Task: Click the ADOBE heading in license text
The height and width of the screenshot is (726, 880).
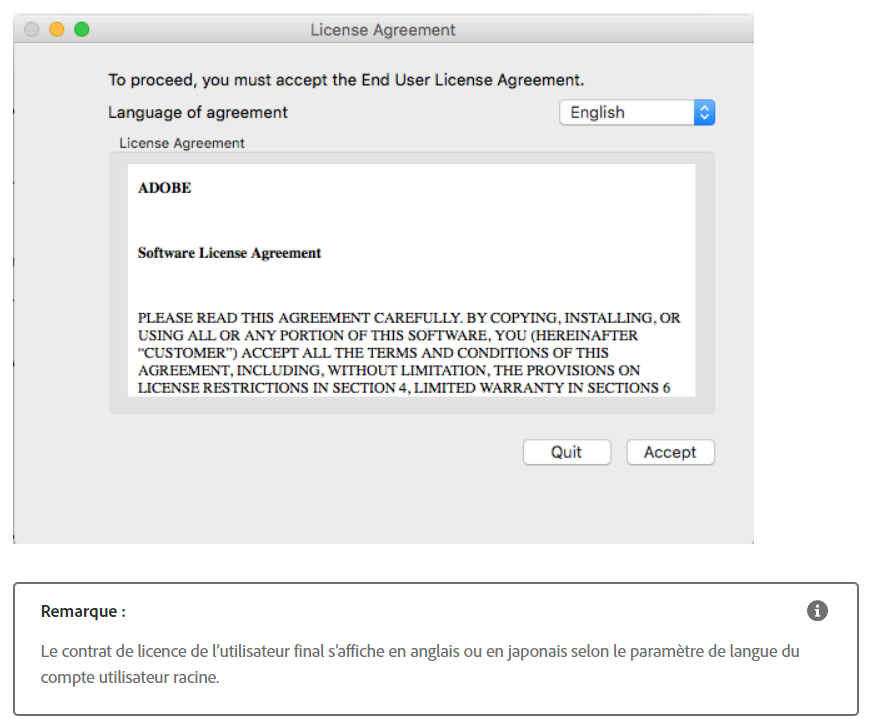Action: tap(164, 188)
